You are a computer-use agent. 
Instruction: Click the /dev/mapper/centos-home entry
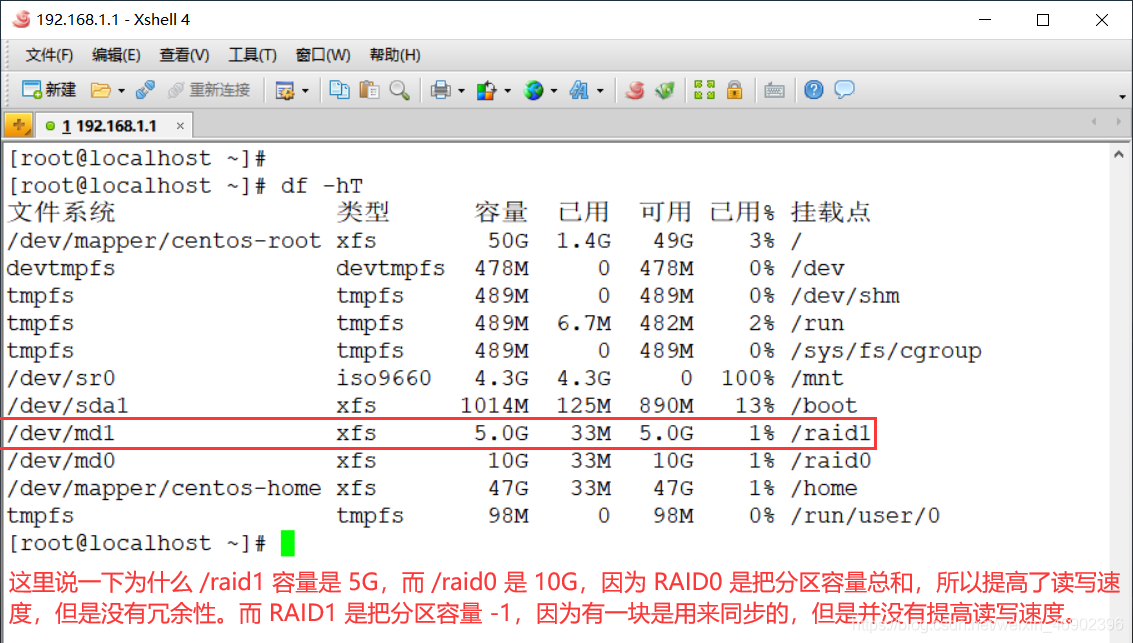click(x=164, y=488)
